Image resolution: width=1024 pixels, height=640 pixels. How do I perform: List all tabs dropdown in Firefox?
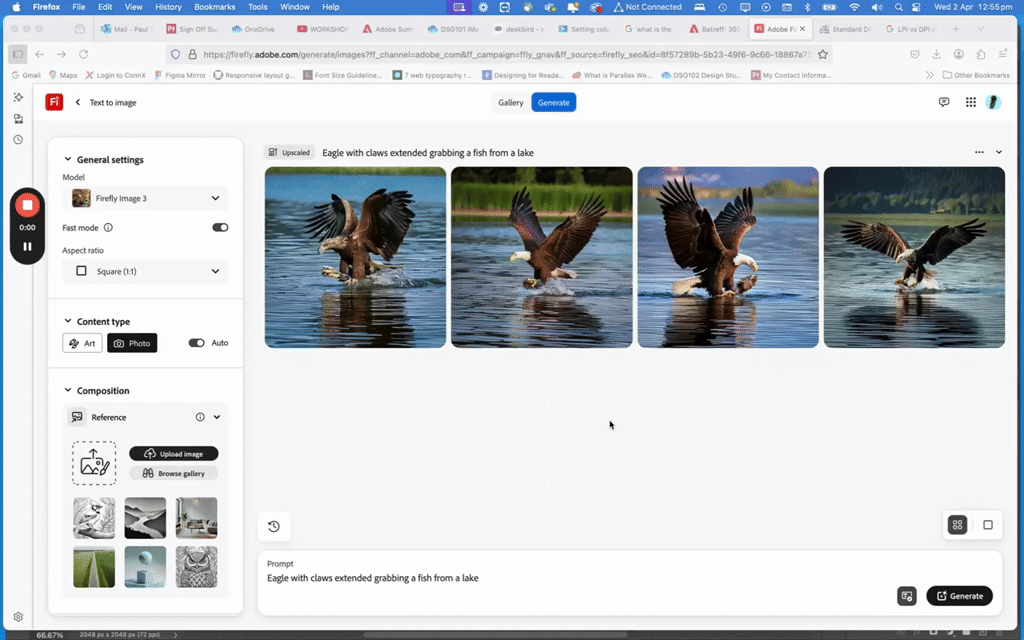point(980,29)
